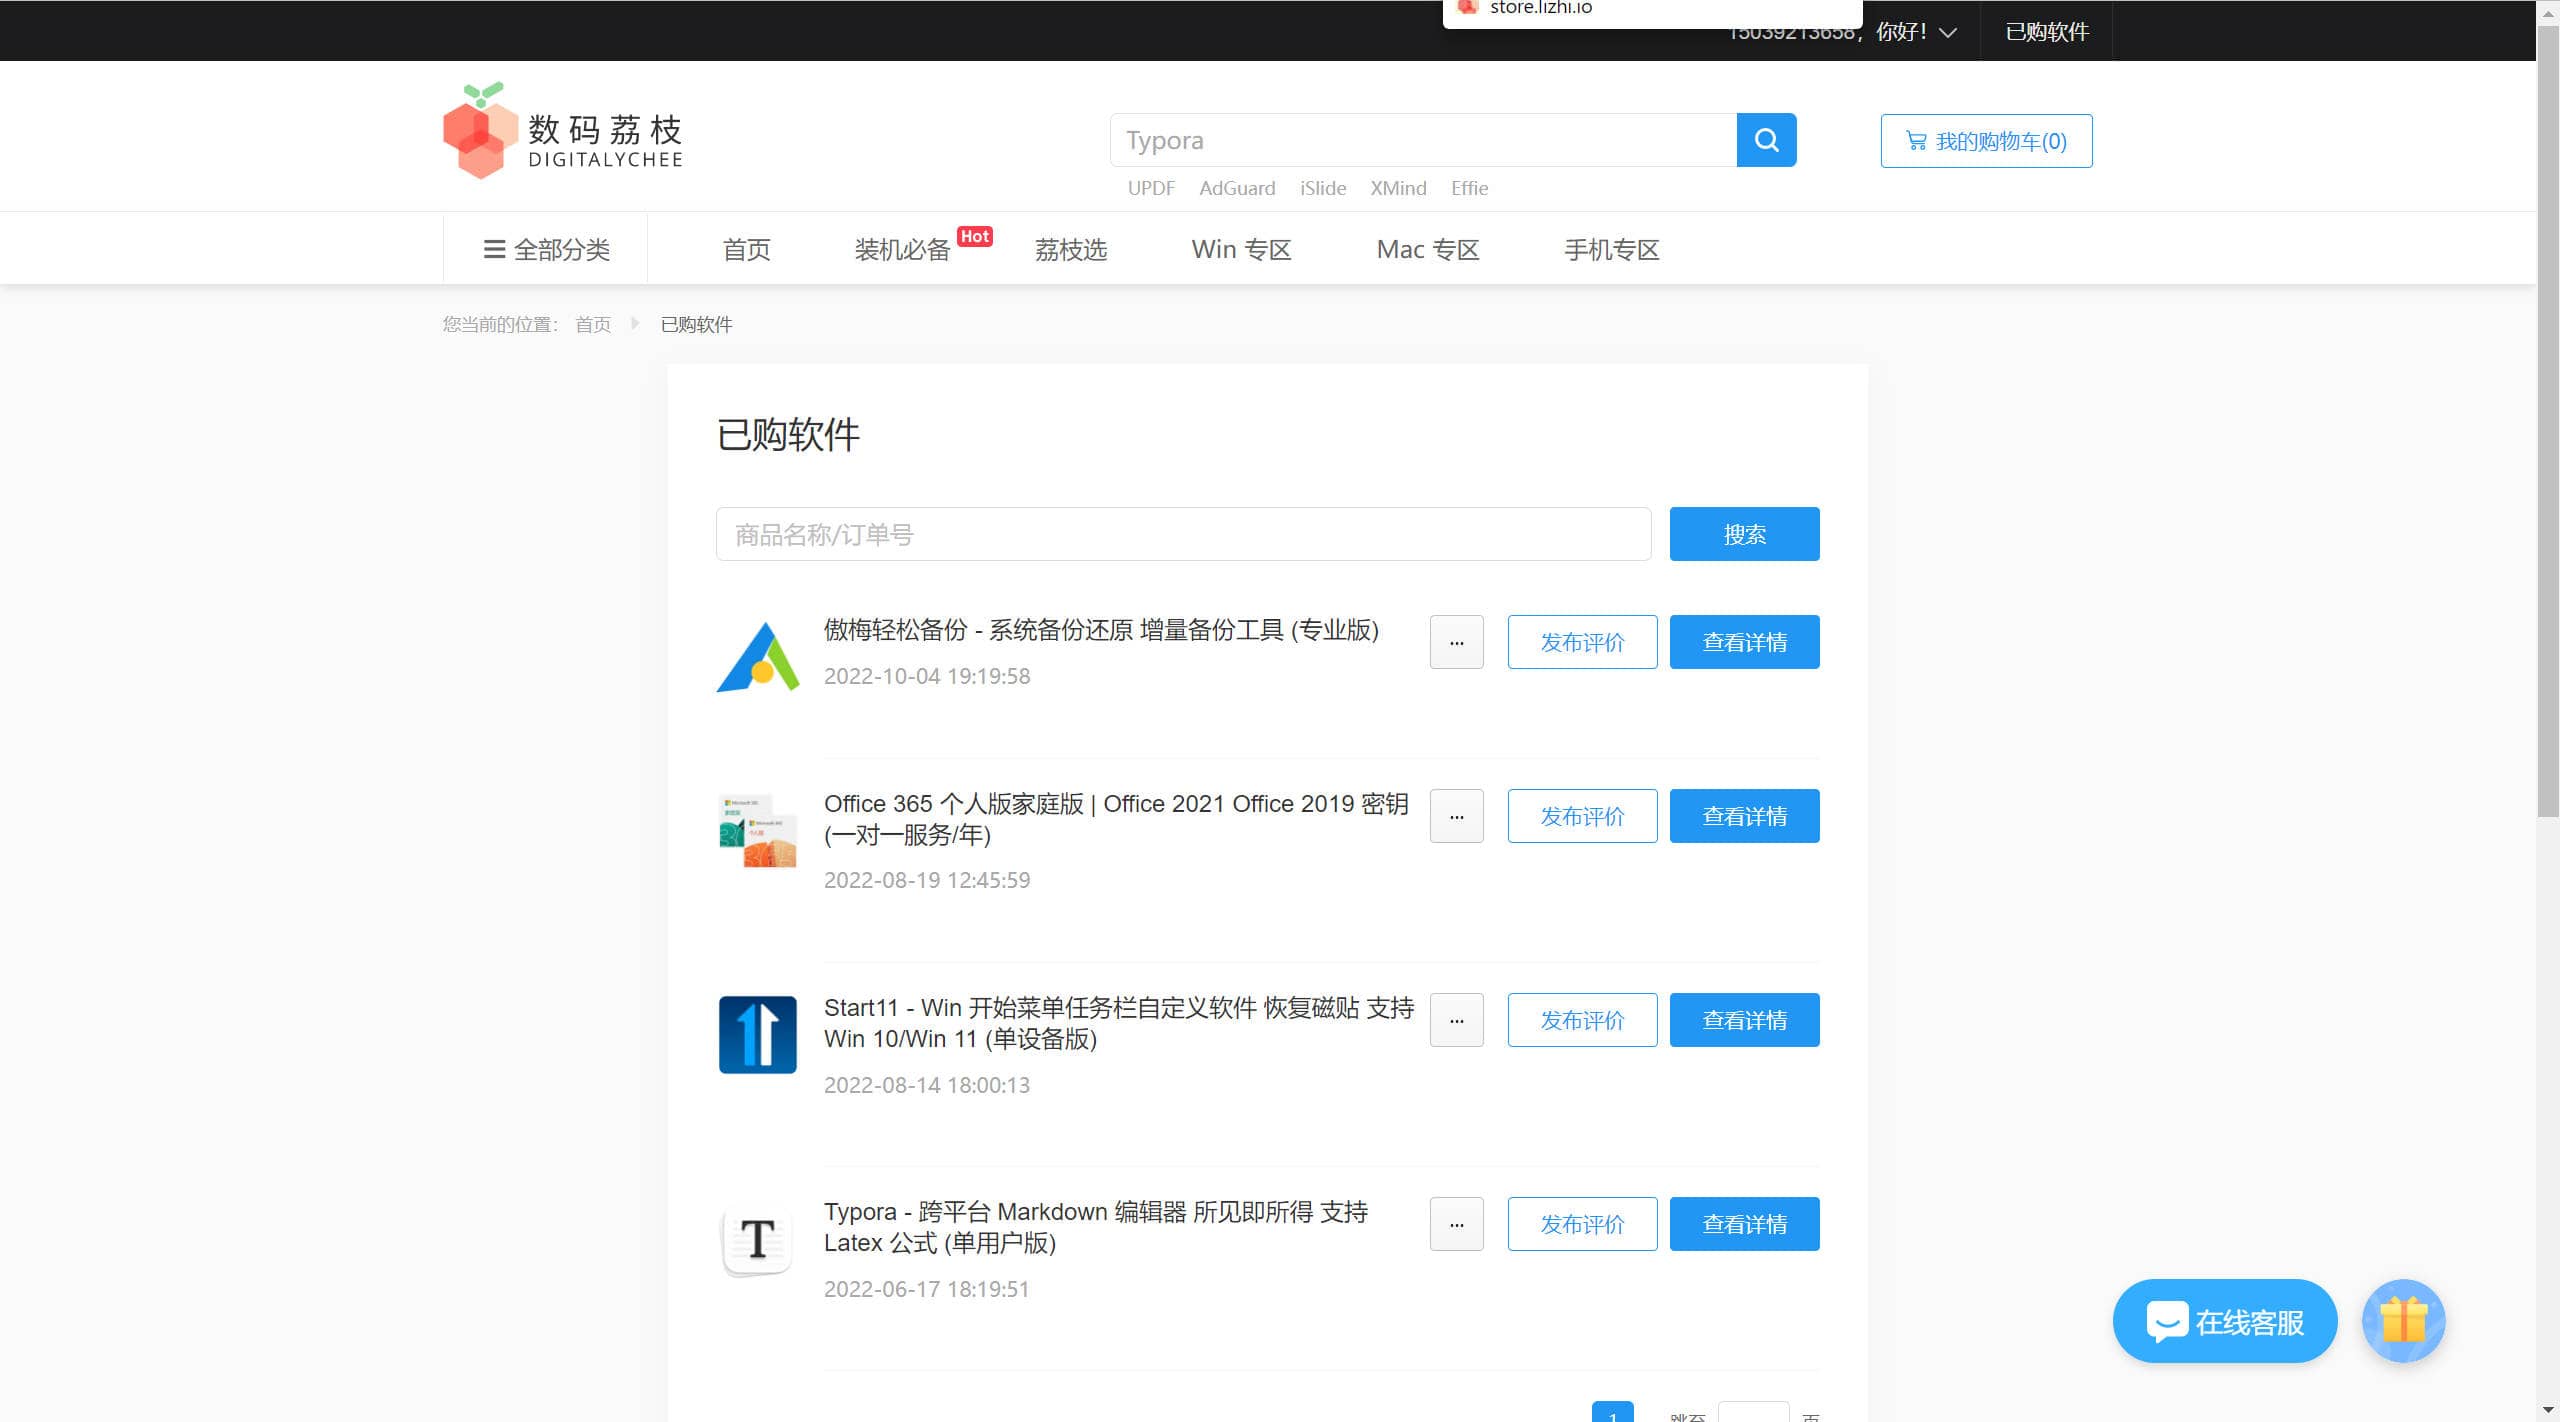Focus the 商品名称/订单号 search field

(x=1183, y=534)
